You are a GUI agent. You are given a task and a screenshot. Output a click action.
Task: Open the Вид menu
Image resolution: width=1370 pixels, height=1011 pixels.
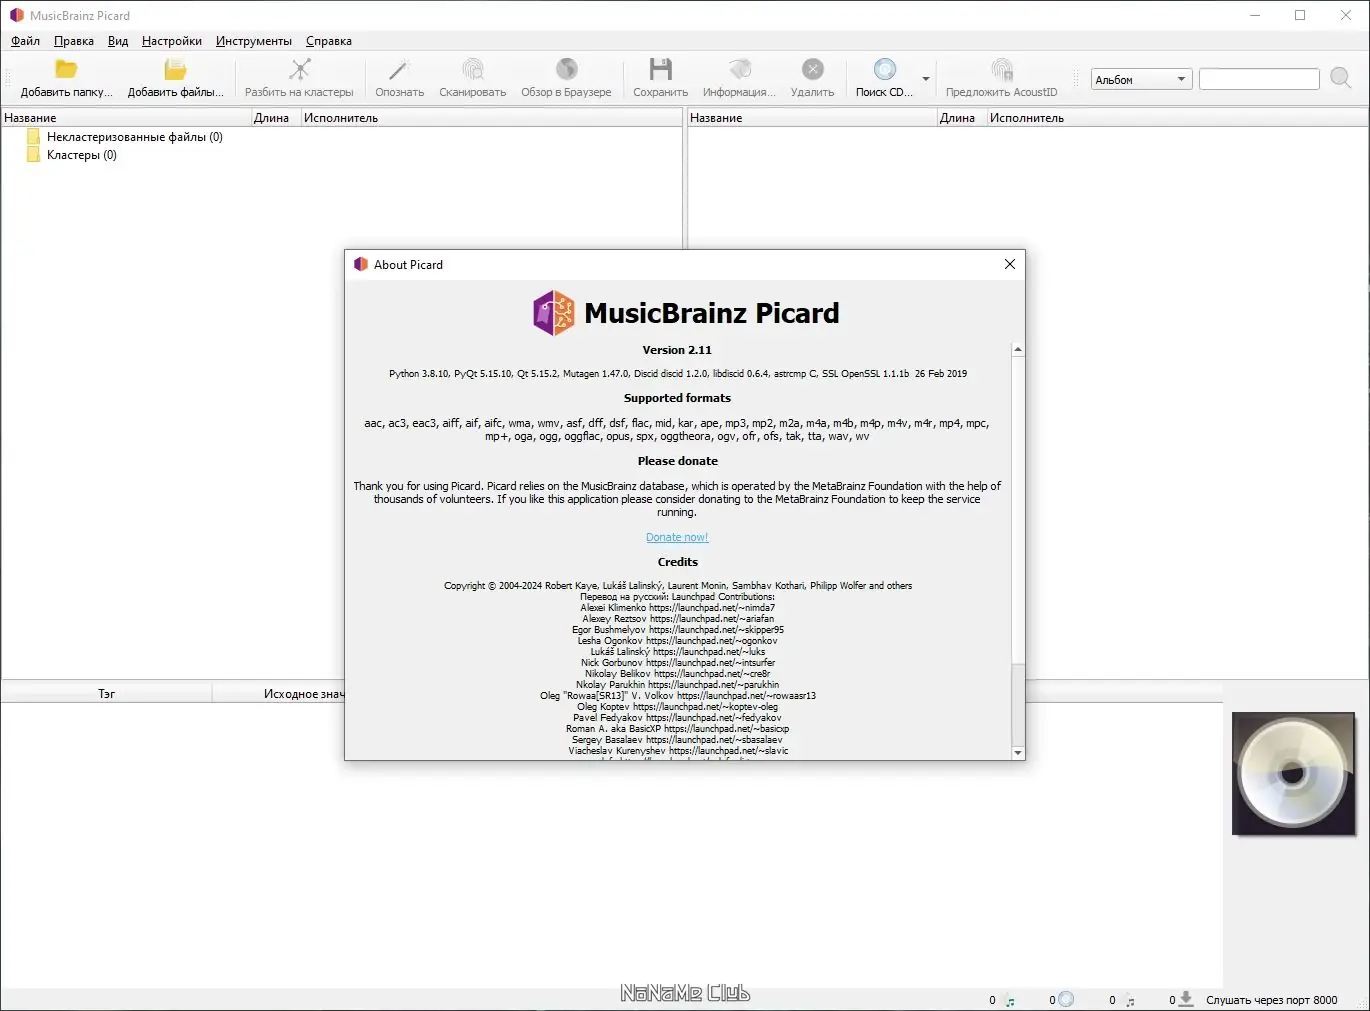click(x=118, y=41)
